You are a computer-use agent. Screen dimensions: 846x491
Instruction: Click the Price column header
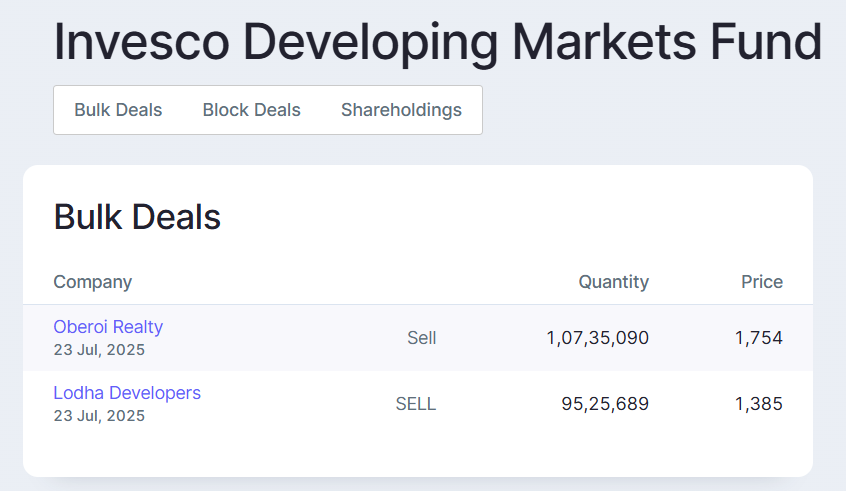[x=761, y=282]
